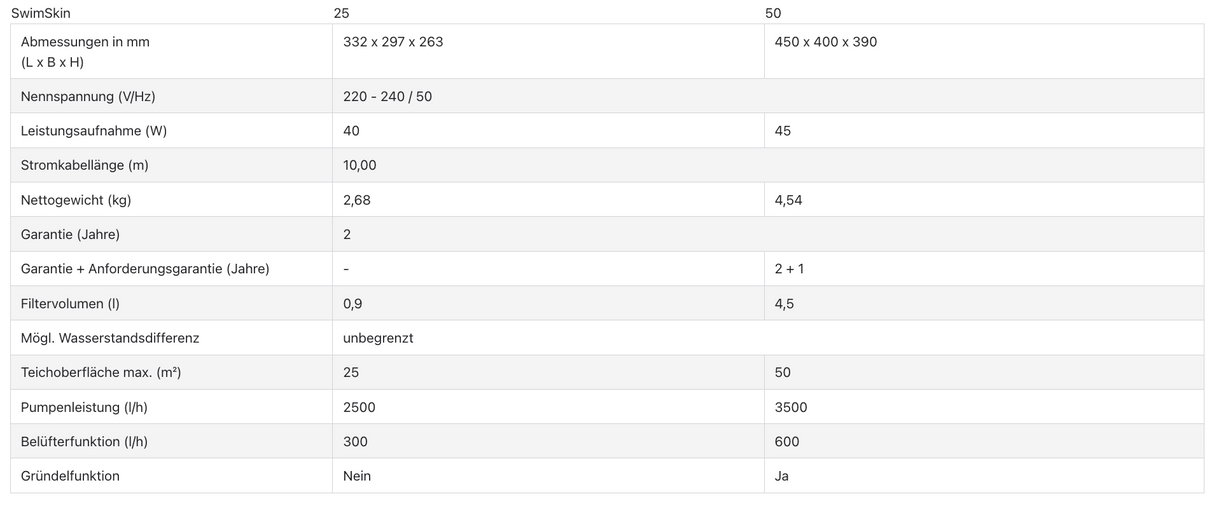The height and width of the screenshot is (506, 1214).
Task: Select the model 50 column header
Action: (x=773, y=14)
